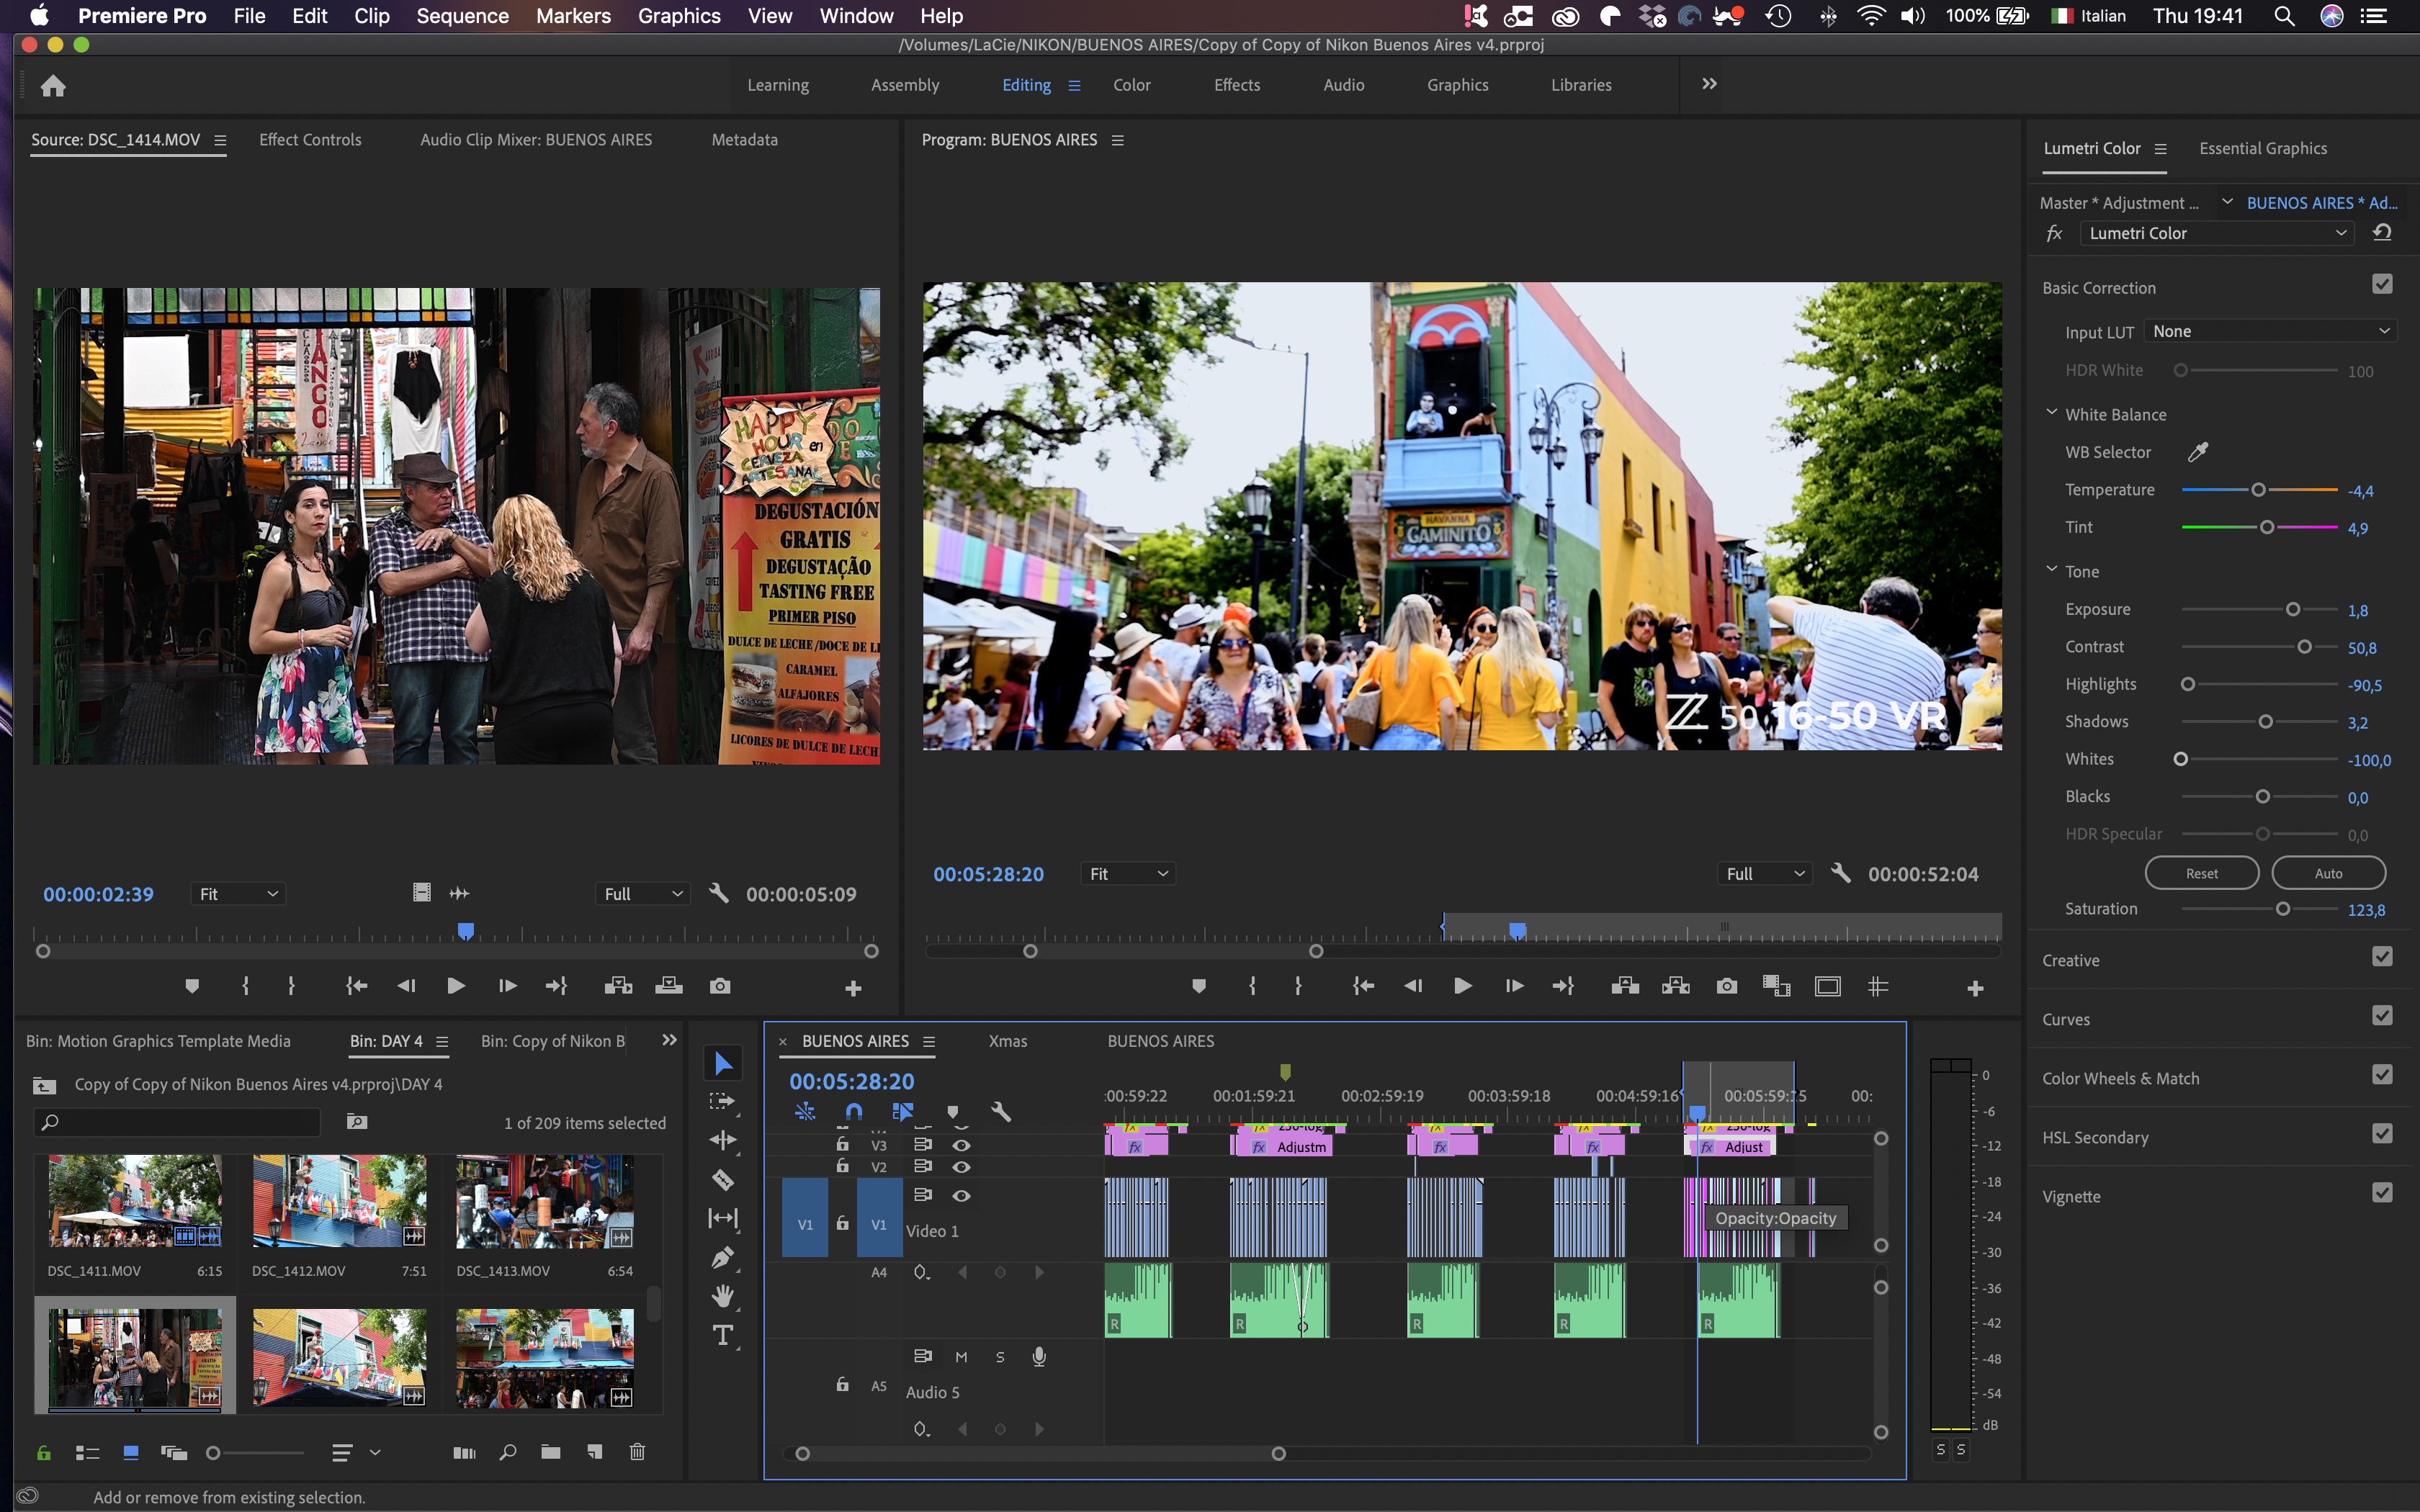Screen dimensions: 2420x1512
Task: Select the Selection tool arrow
Action: coord(723,1063)
